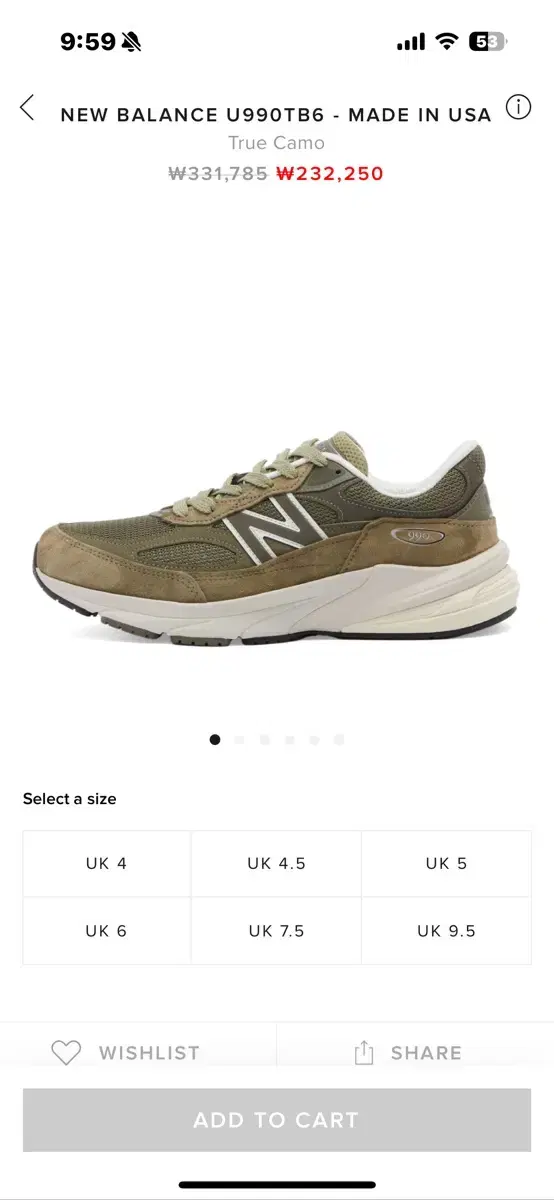Select size UK 4

(107, 864)
